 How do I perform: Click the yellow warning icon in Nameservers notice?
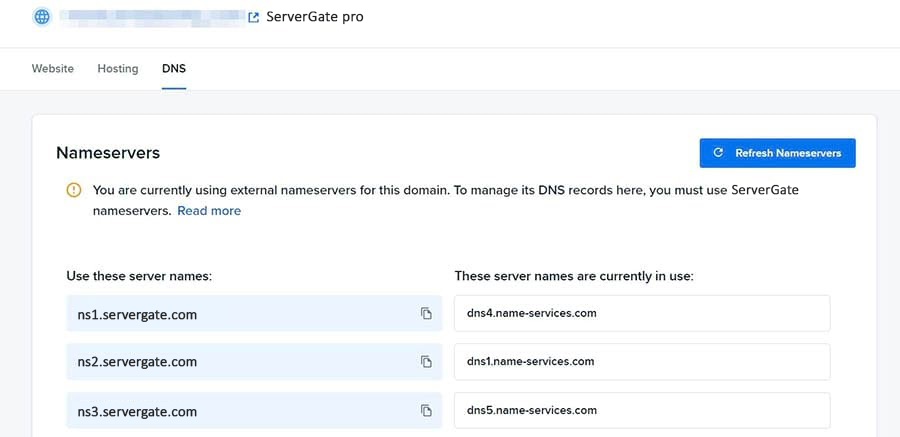pos(74,190)
